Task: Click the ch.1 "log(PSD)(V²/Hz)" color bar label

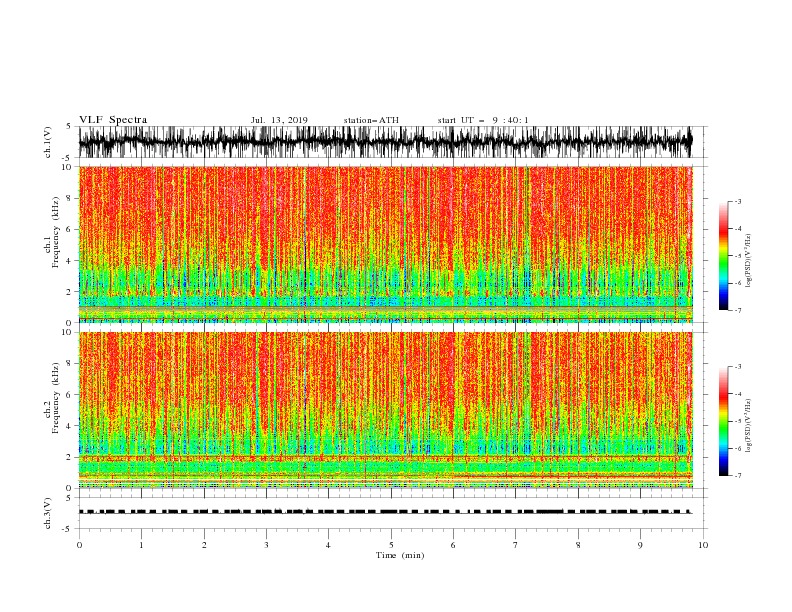Action: pyautogui.click(x=748, y=261)
